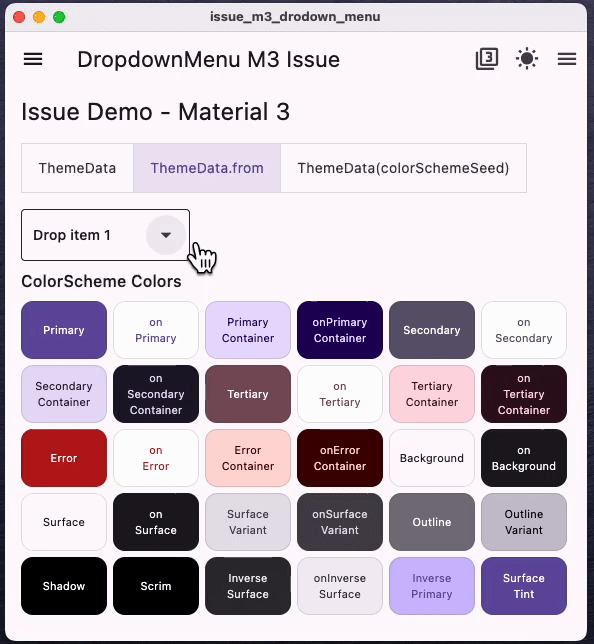Click the Inverse Primary swatch
The width and height of the screenshot is (594, 644).
click(432, 586)
